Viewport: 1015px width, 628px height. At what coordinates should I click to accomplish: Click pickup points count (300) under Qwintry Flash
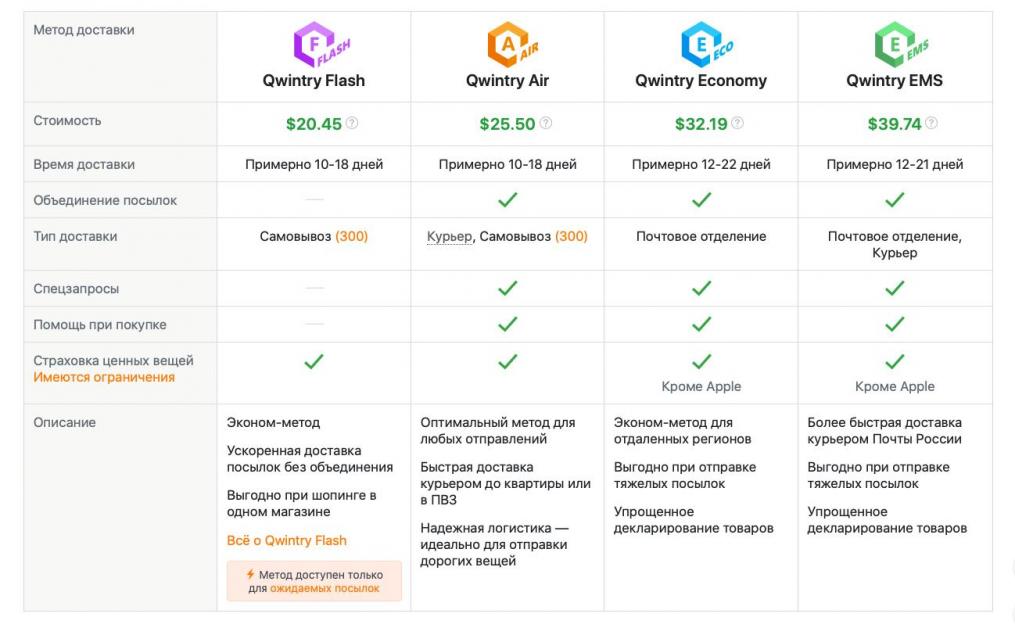click(x=351, y=236)
